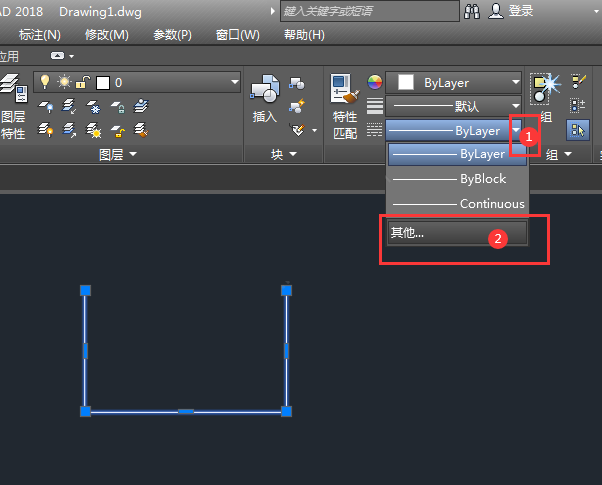
Task: Click the lineweight stacked lines icon
Action: click(x=375, y=106)
